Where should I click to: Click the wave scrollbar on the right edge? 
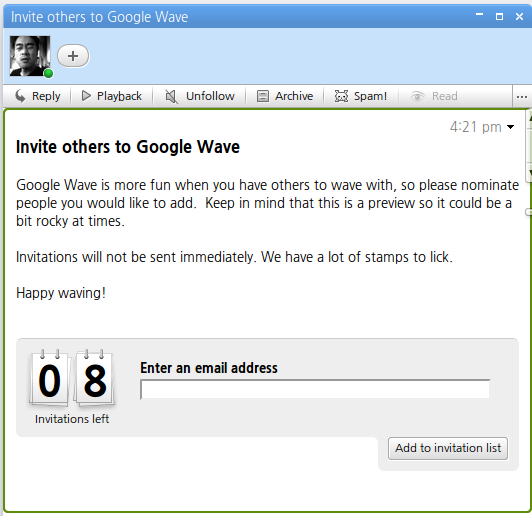click(x=529, y=146)
